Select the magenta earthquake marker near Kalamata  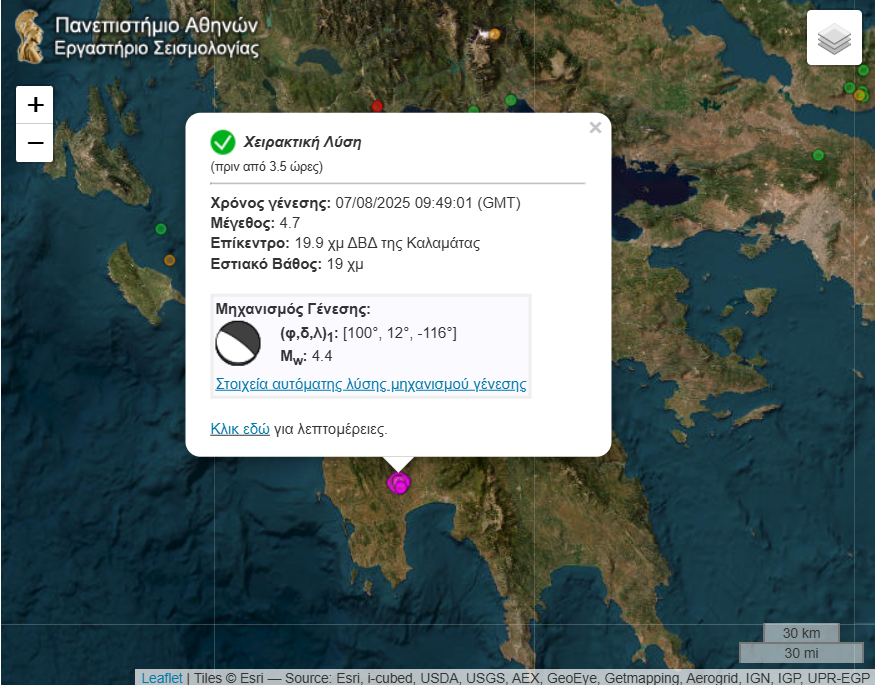click(399, 483)
